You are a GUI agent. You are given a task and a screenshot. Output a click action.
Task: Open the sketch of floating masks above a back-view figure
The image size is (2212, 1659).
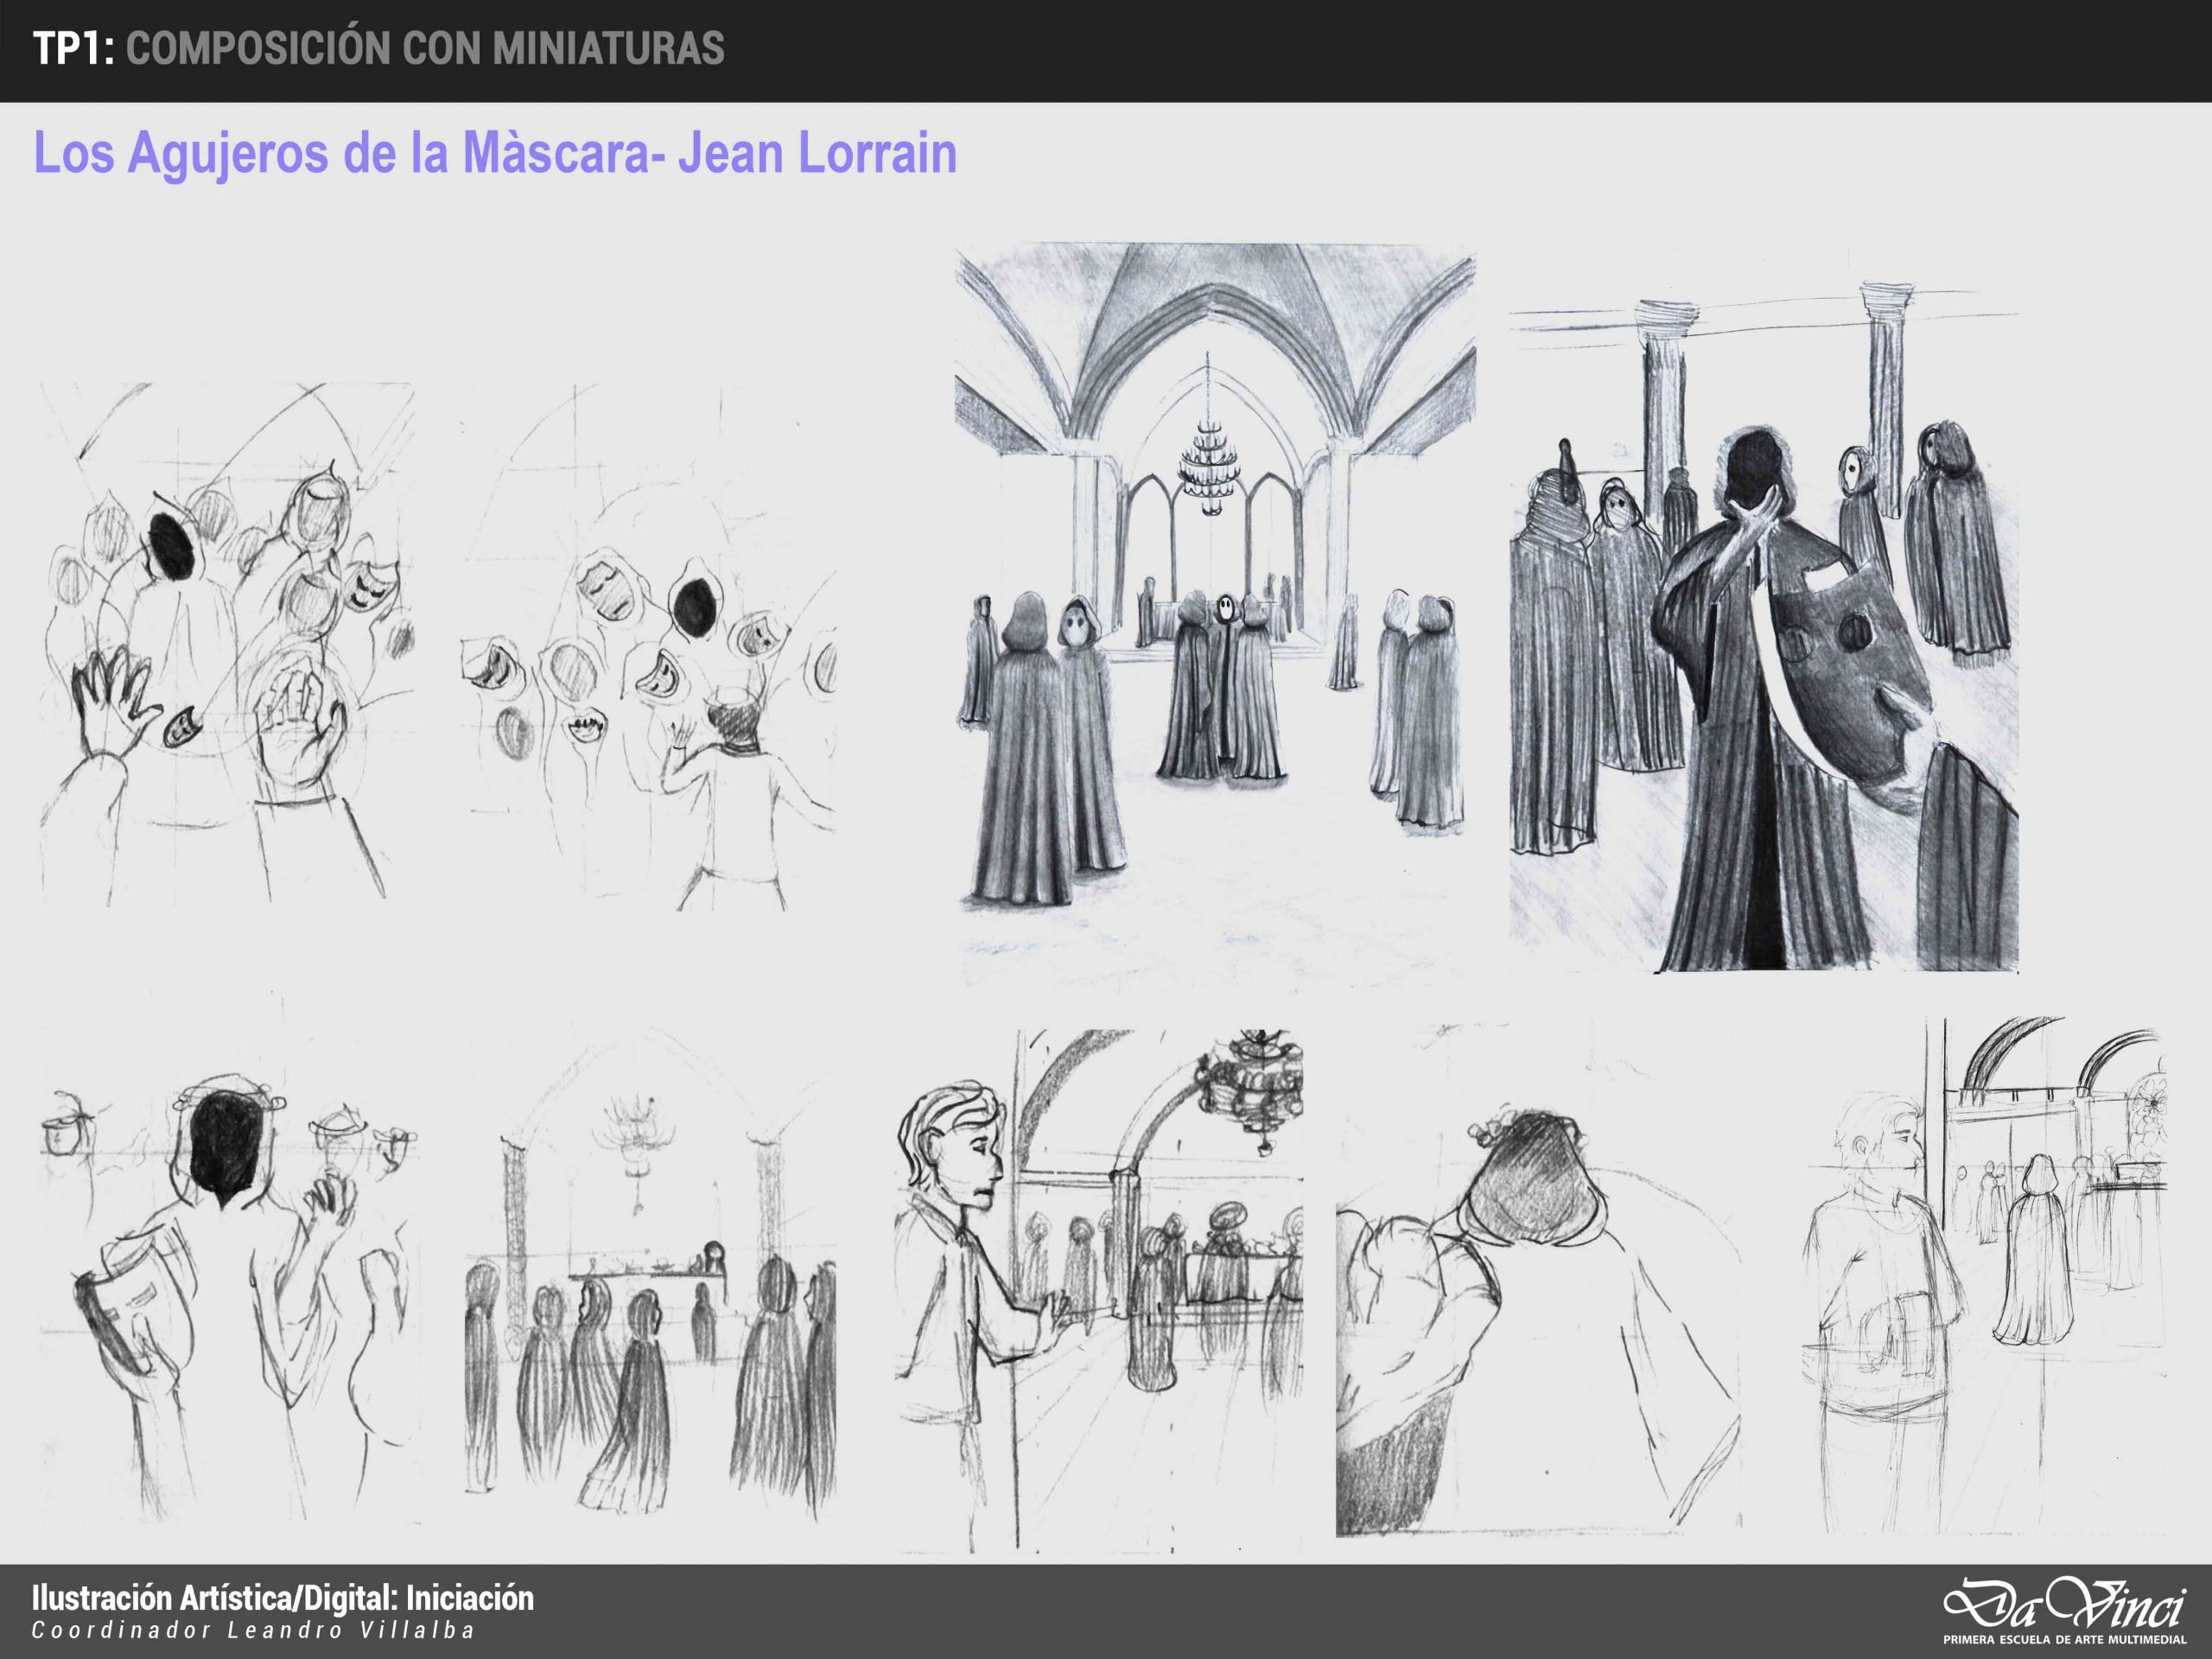coord(648,648)
